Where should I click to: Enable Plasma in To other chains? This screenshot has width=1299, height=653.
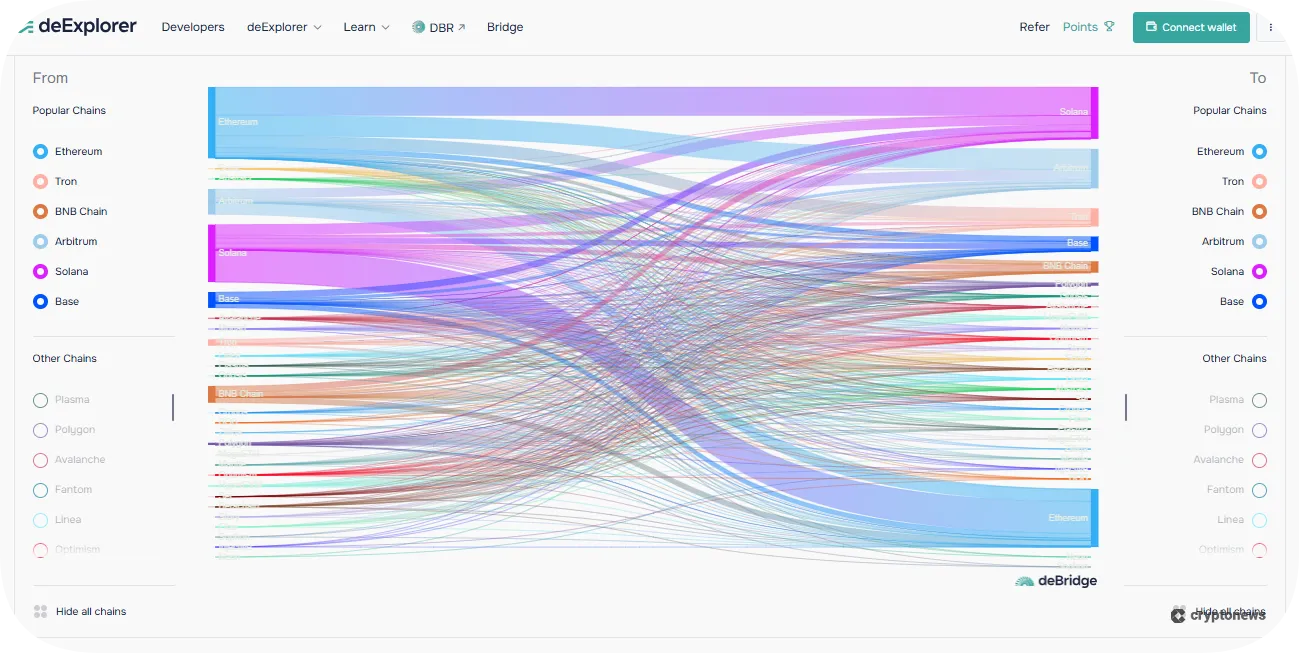pos(1238,400)
